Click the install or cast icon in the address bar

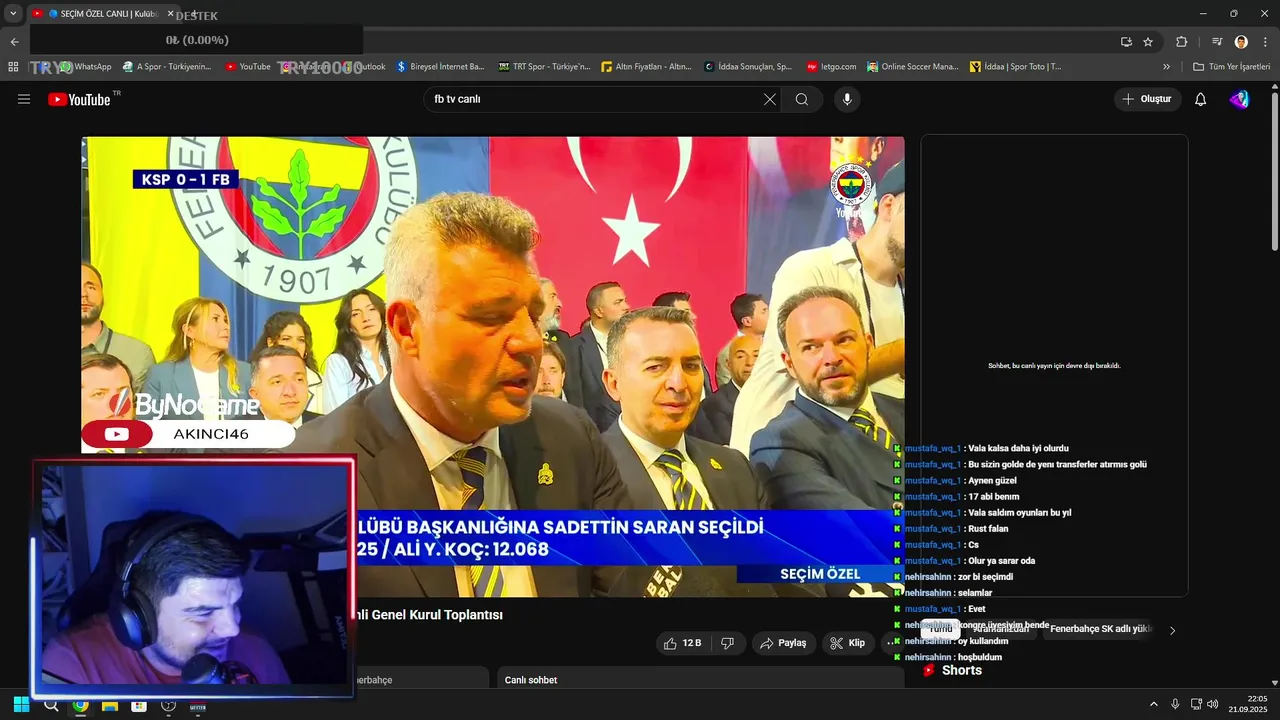pos(1126,42)
